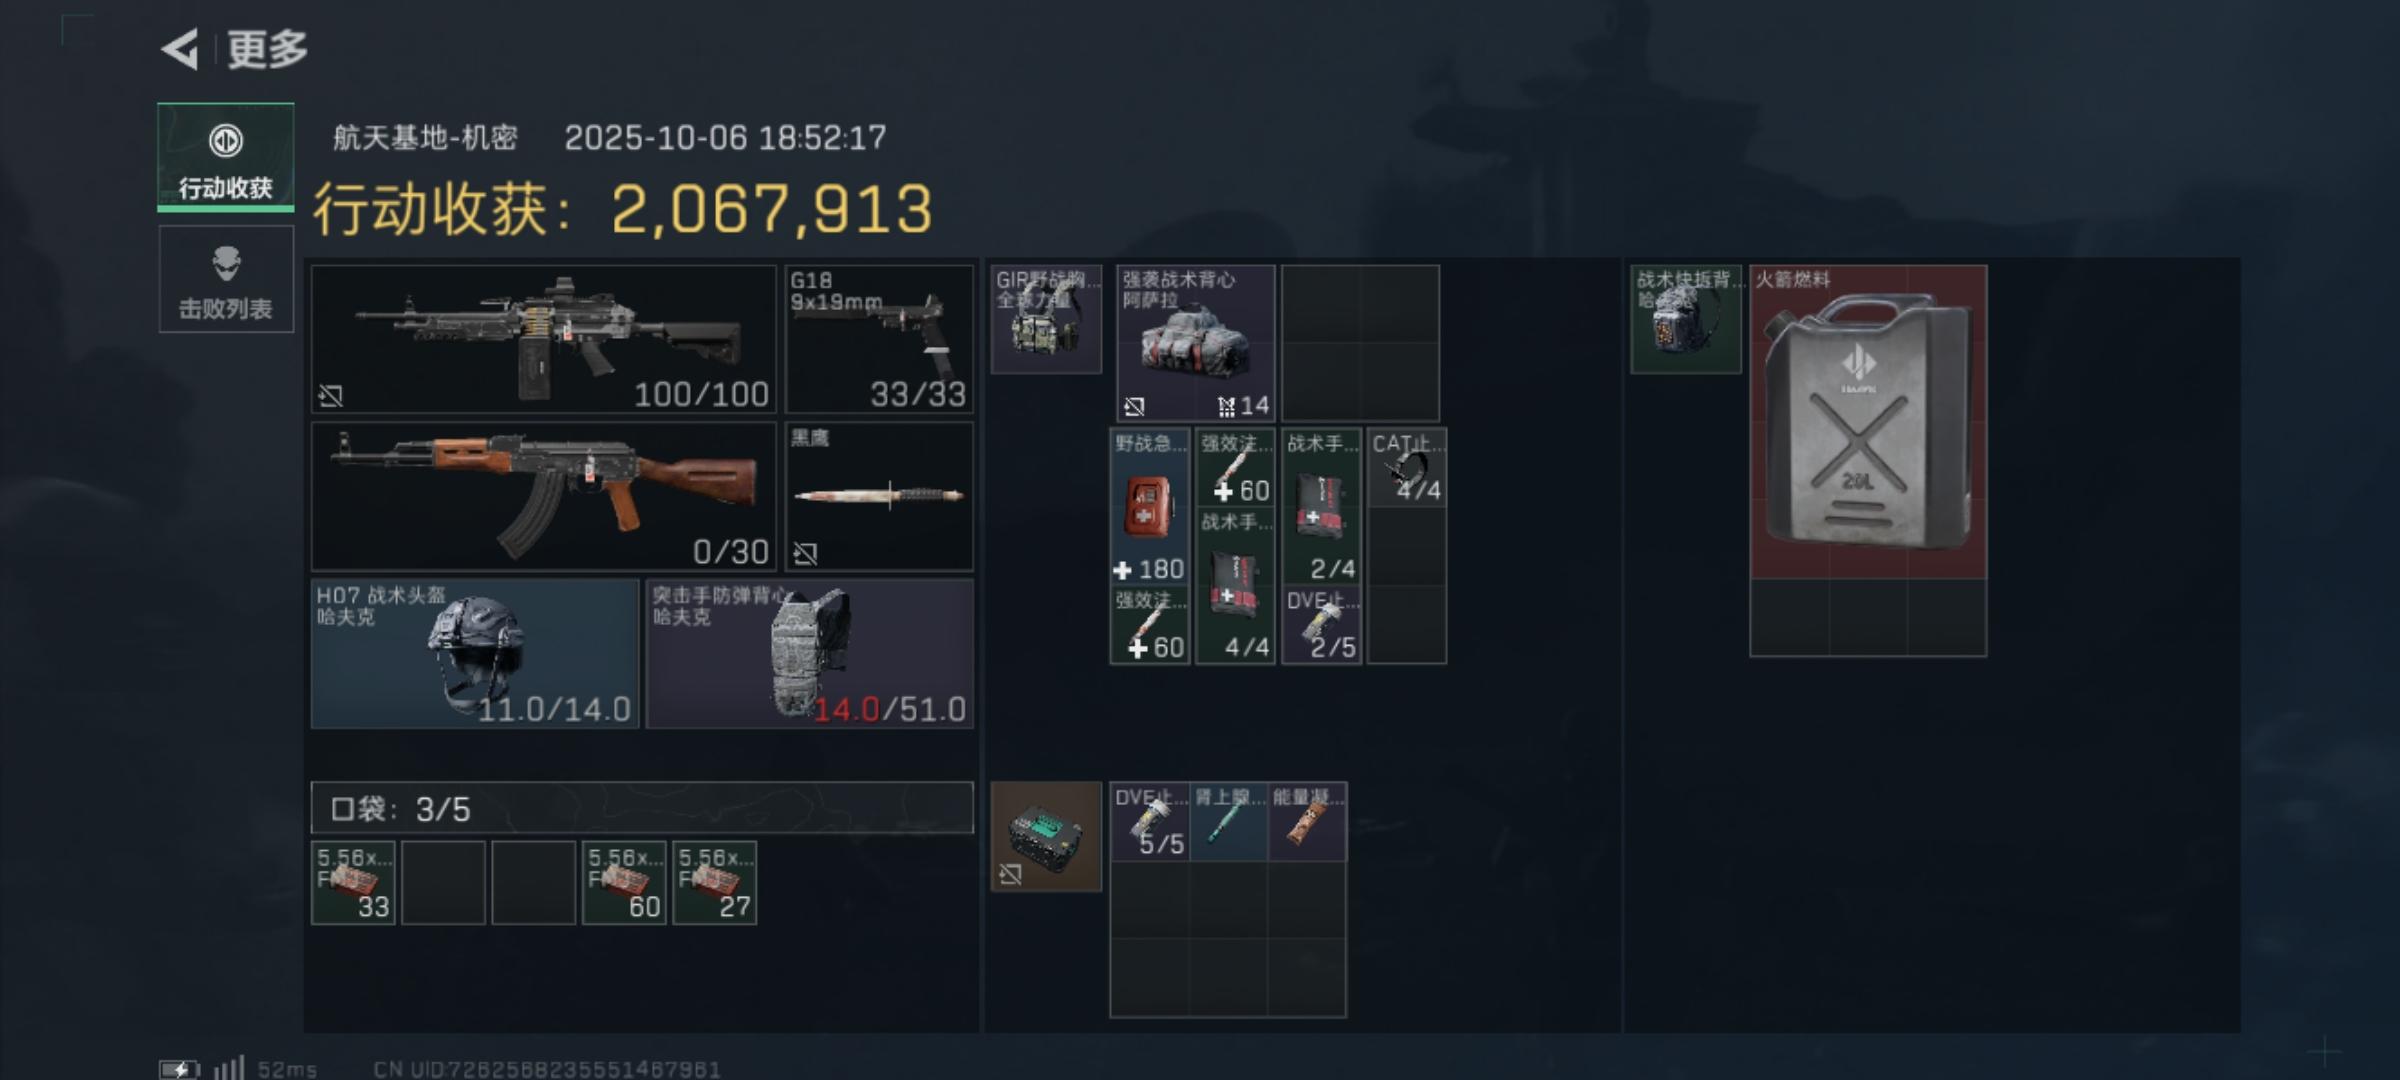Select the DVE item showing 5/5
2400x1080 pixels.
coord(1150,822)
